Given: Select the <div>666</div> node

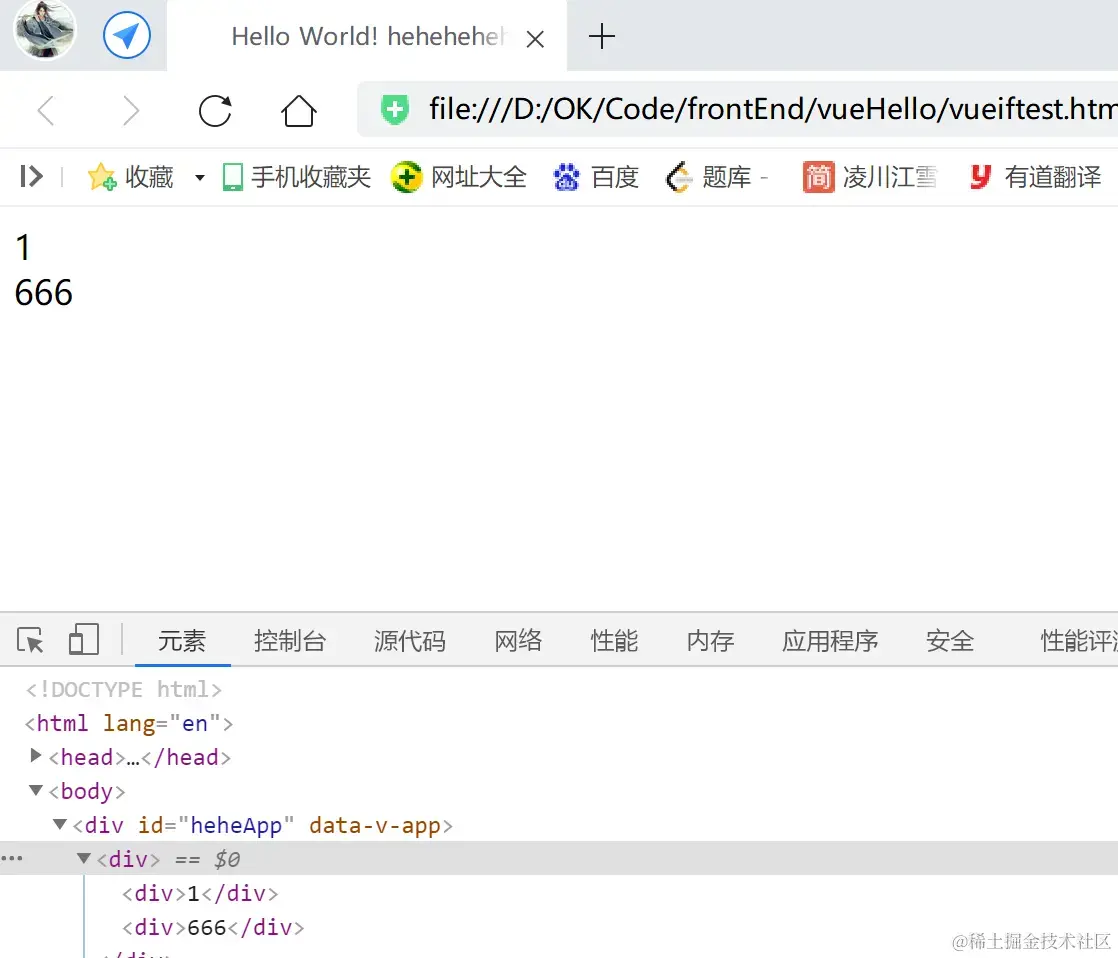Looking at the screenshot, I should (212, 927).
